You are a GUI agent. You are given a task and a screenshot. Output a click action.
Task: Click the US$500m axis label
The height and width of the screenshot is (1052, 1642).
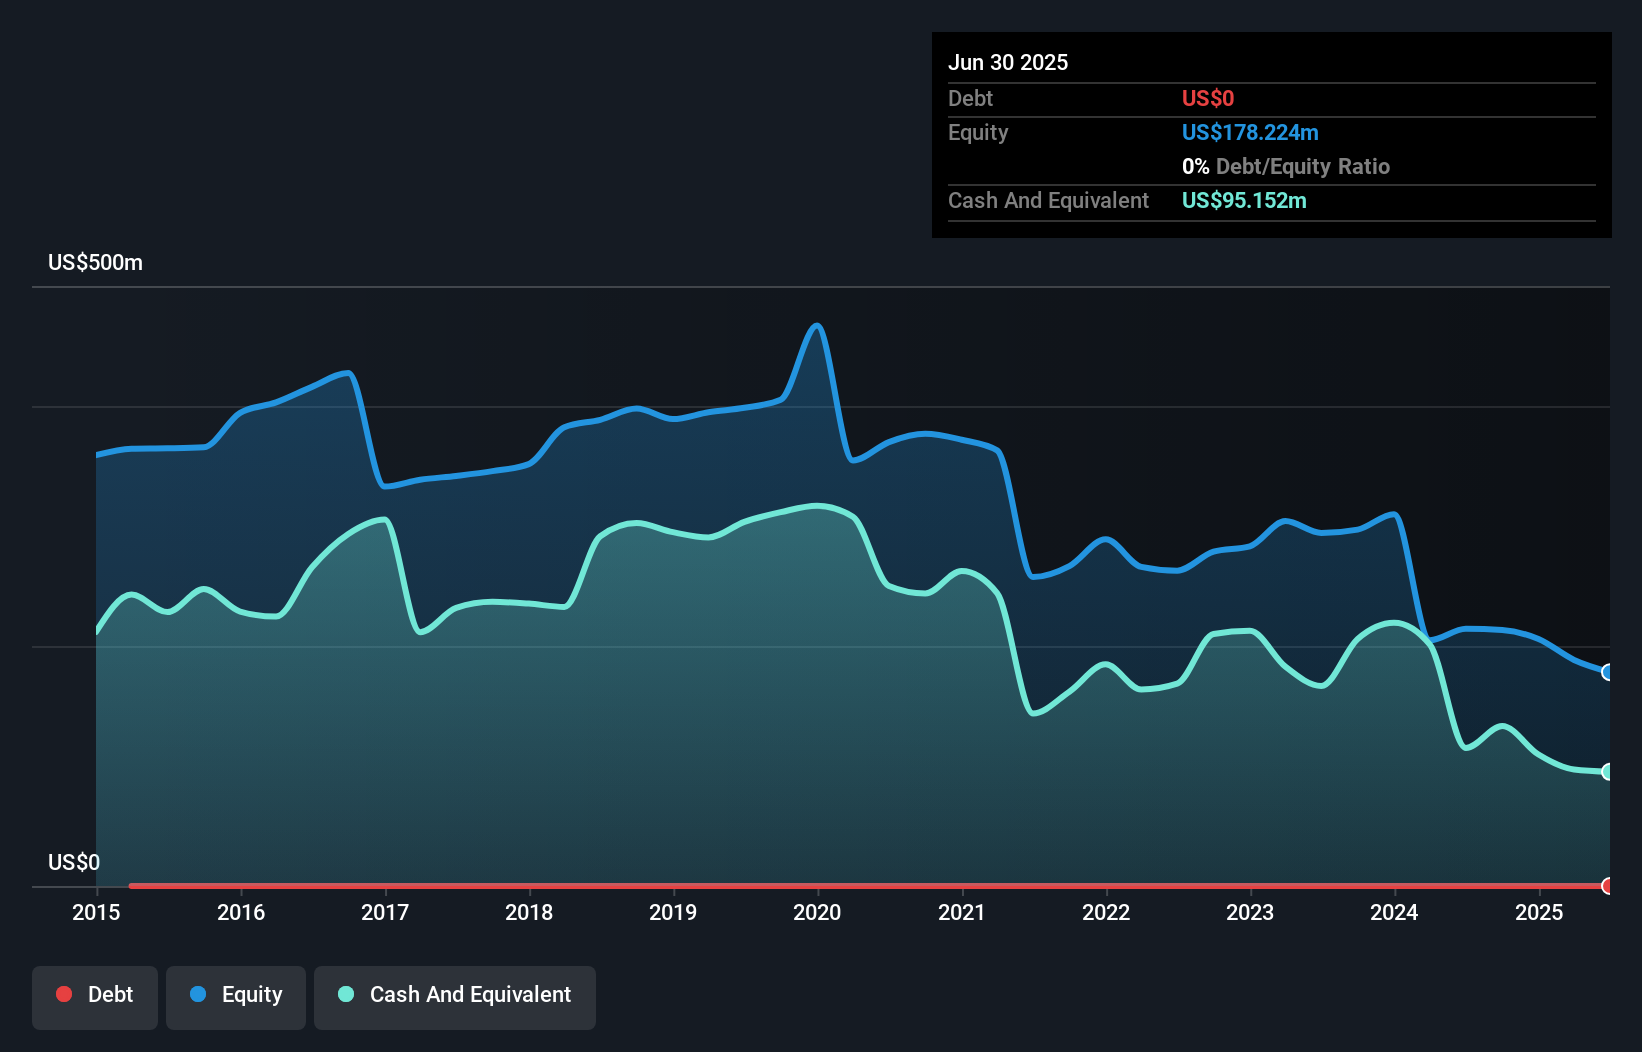click(x=93, y=262)
